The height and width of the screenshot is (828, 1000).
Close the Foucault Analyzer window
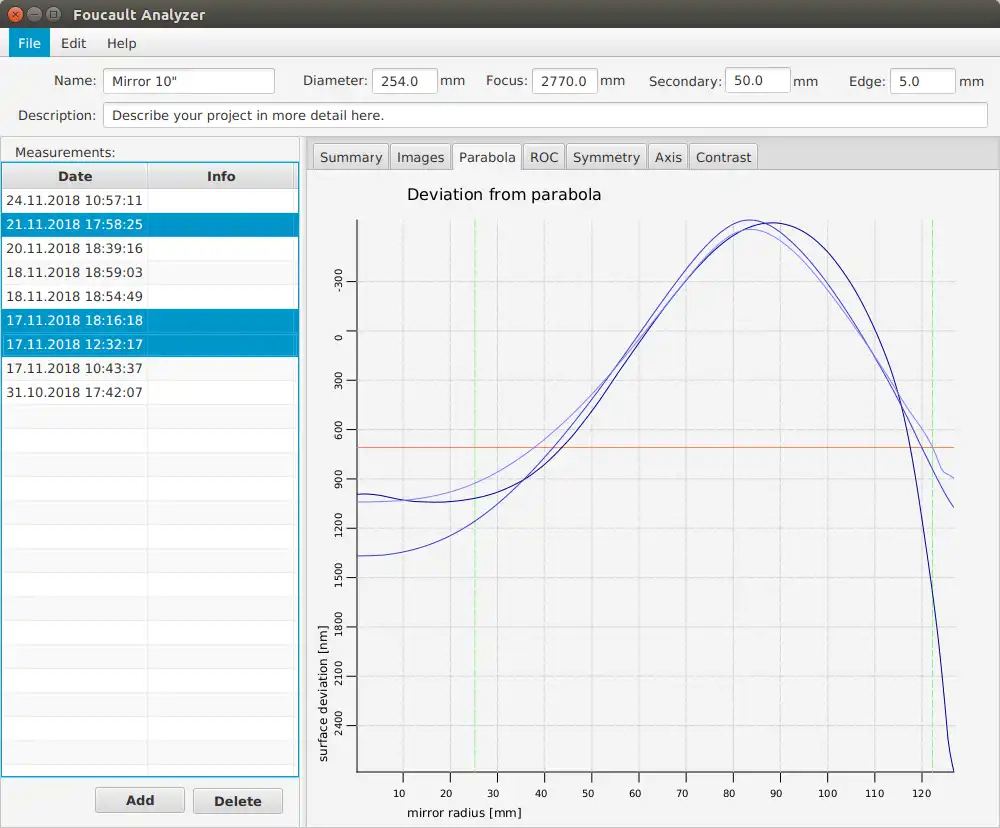pos(16,15)
